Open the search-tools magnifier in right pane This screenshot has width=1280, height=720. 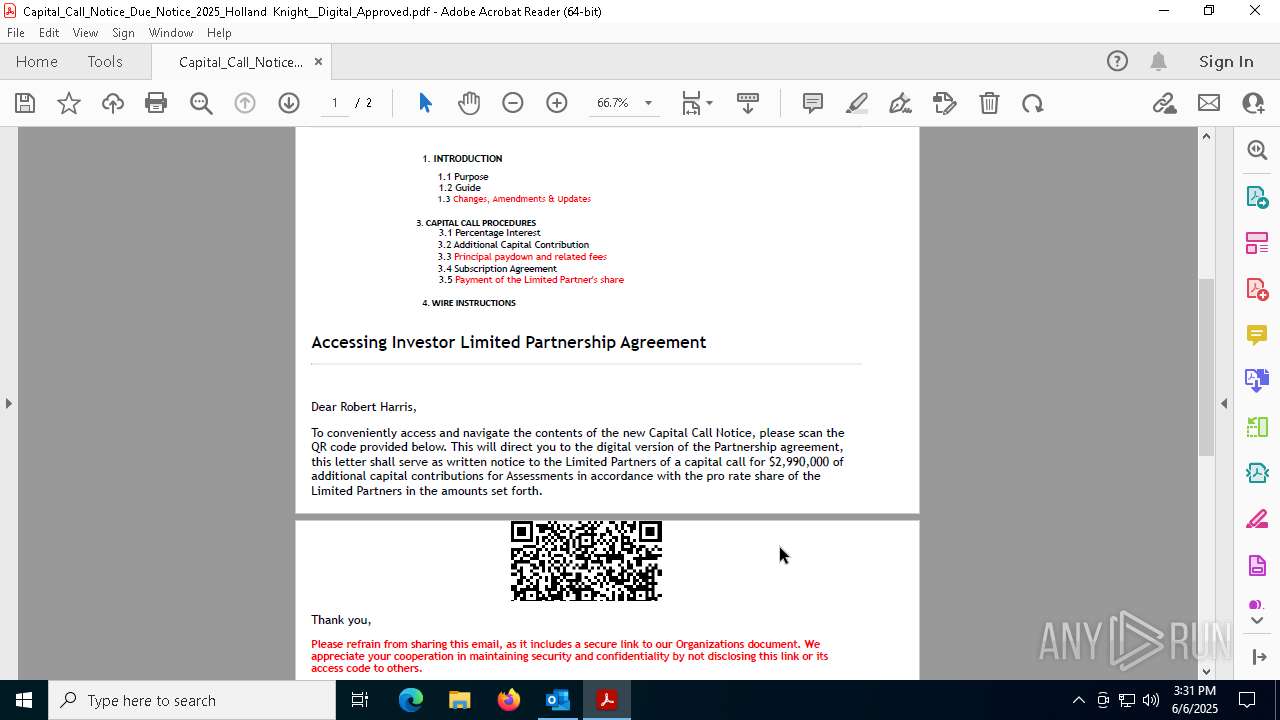tap(1257, 150)
